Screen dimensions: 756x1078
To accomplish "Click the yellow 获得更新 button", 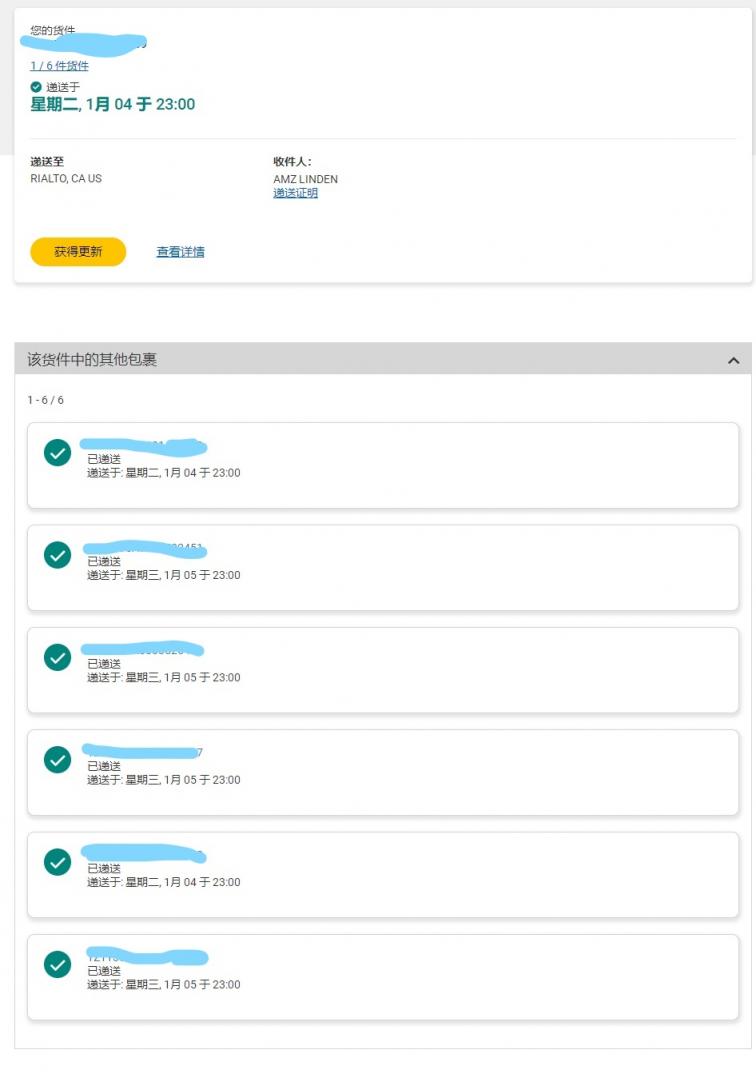I will tap(78, 252).
